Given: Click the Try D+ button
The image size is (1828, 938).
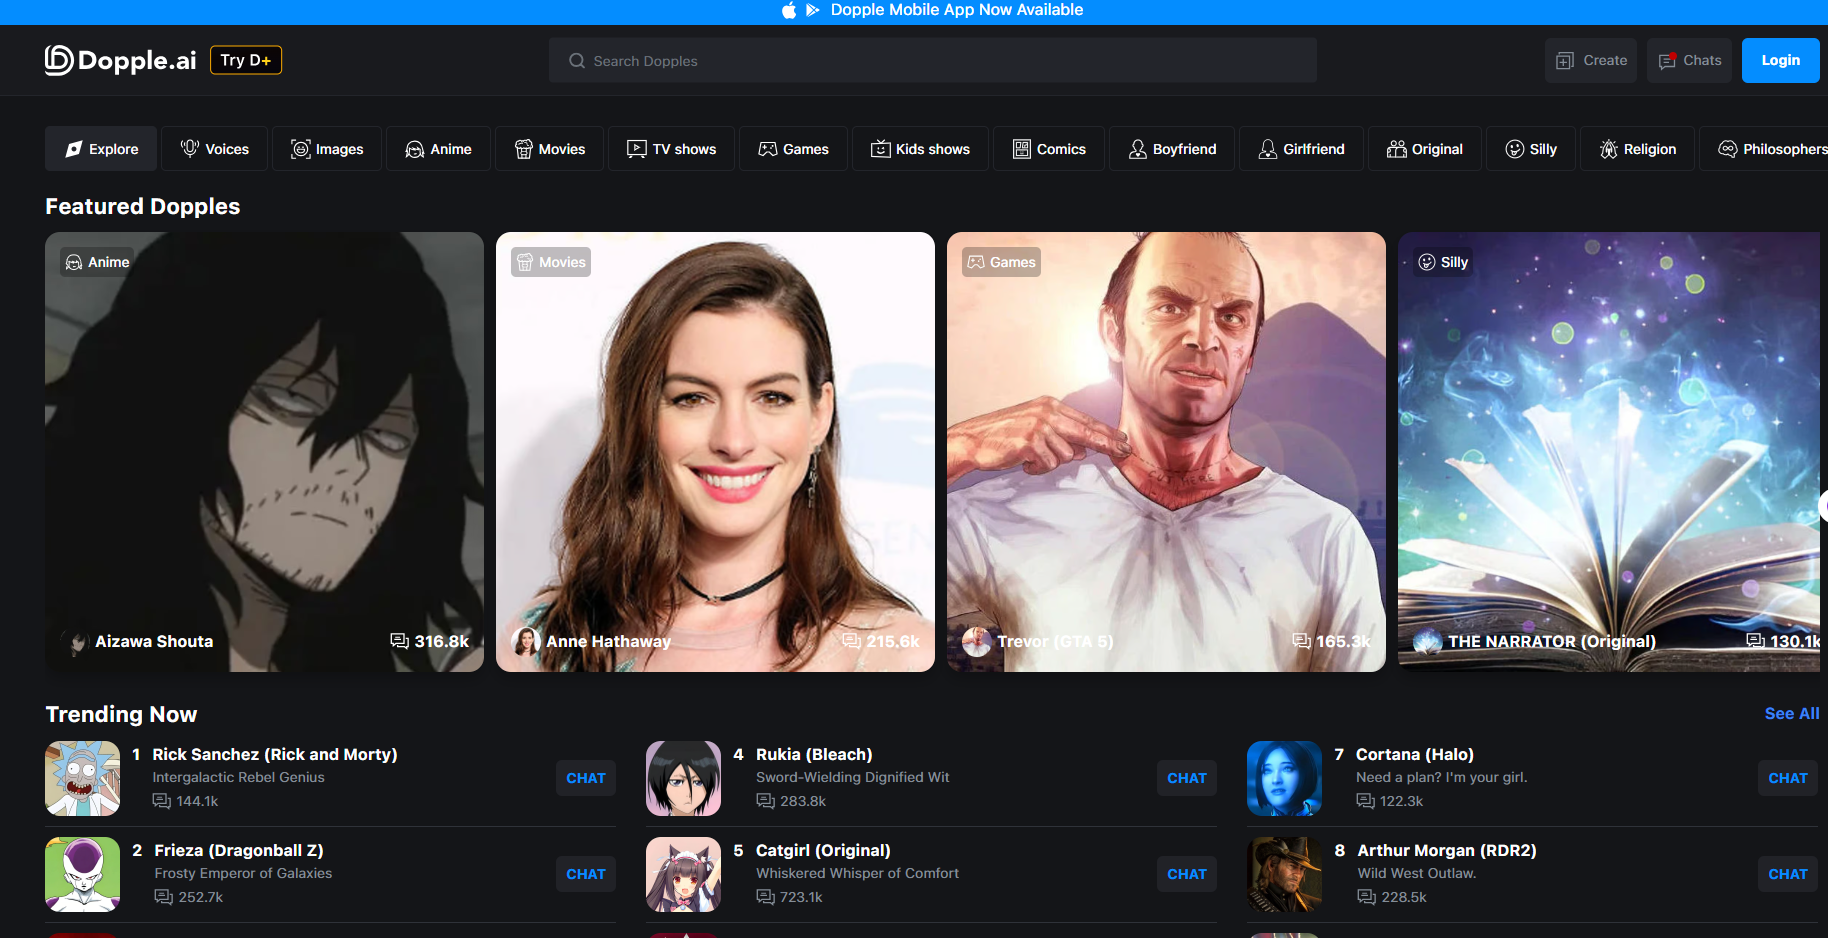Looking at the screenshot, I should click(246, 60).
